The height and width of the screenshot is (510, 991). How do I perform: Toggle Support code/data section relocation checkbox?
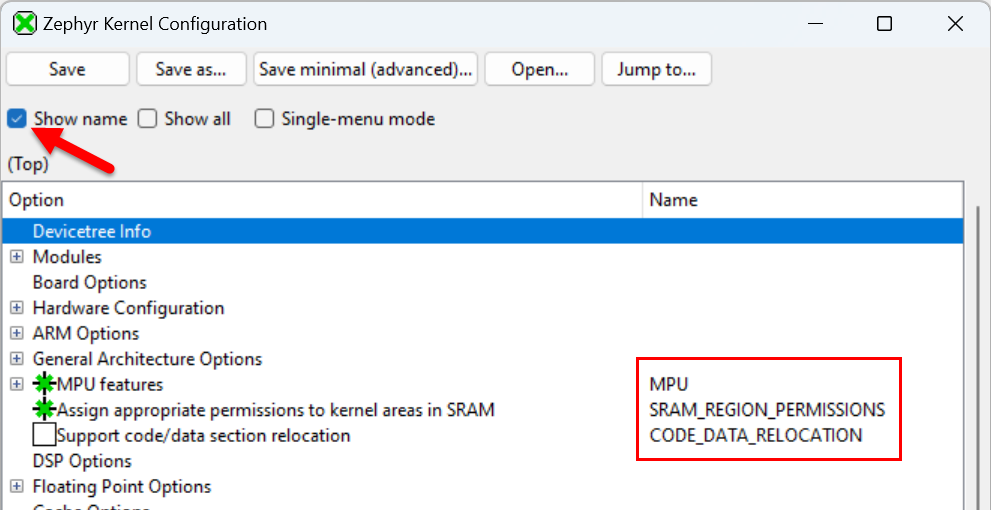[x=44, y=435]
